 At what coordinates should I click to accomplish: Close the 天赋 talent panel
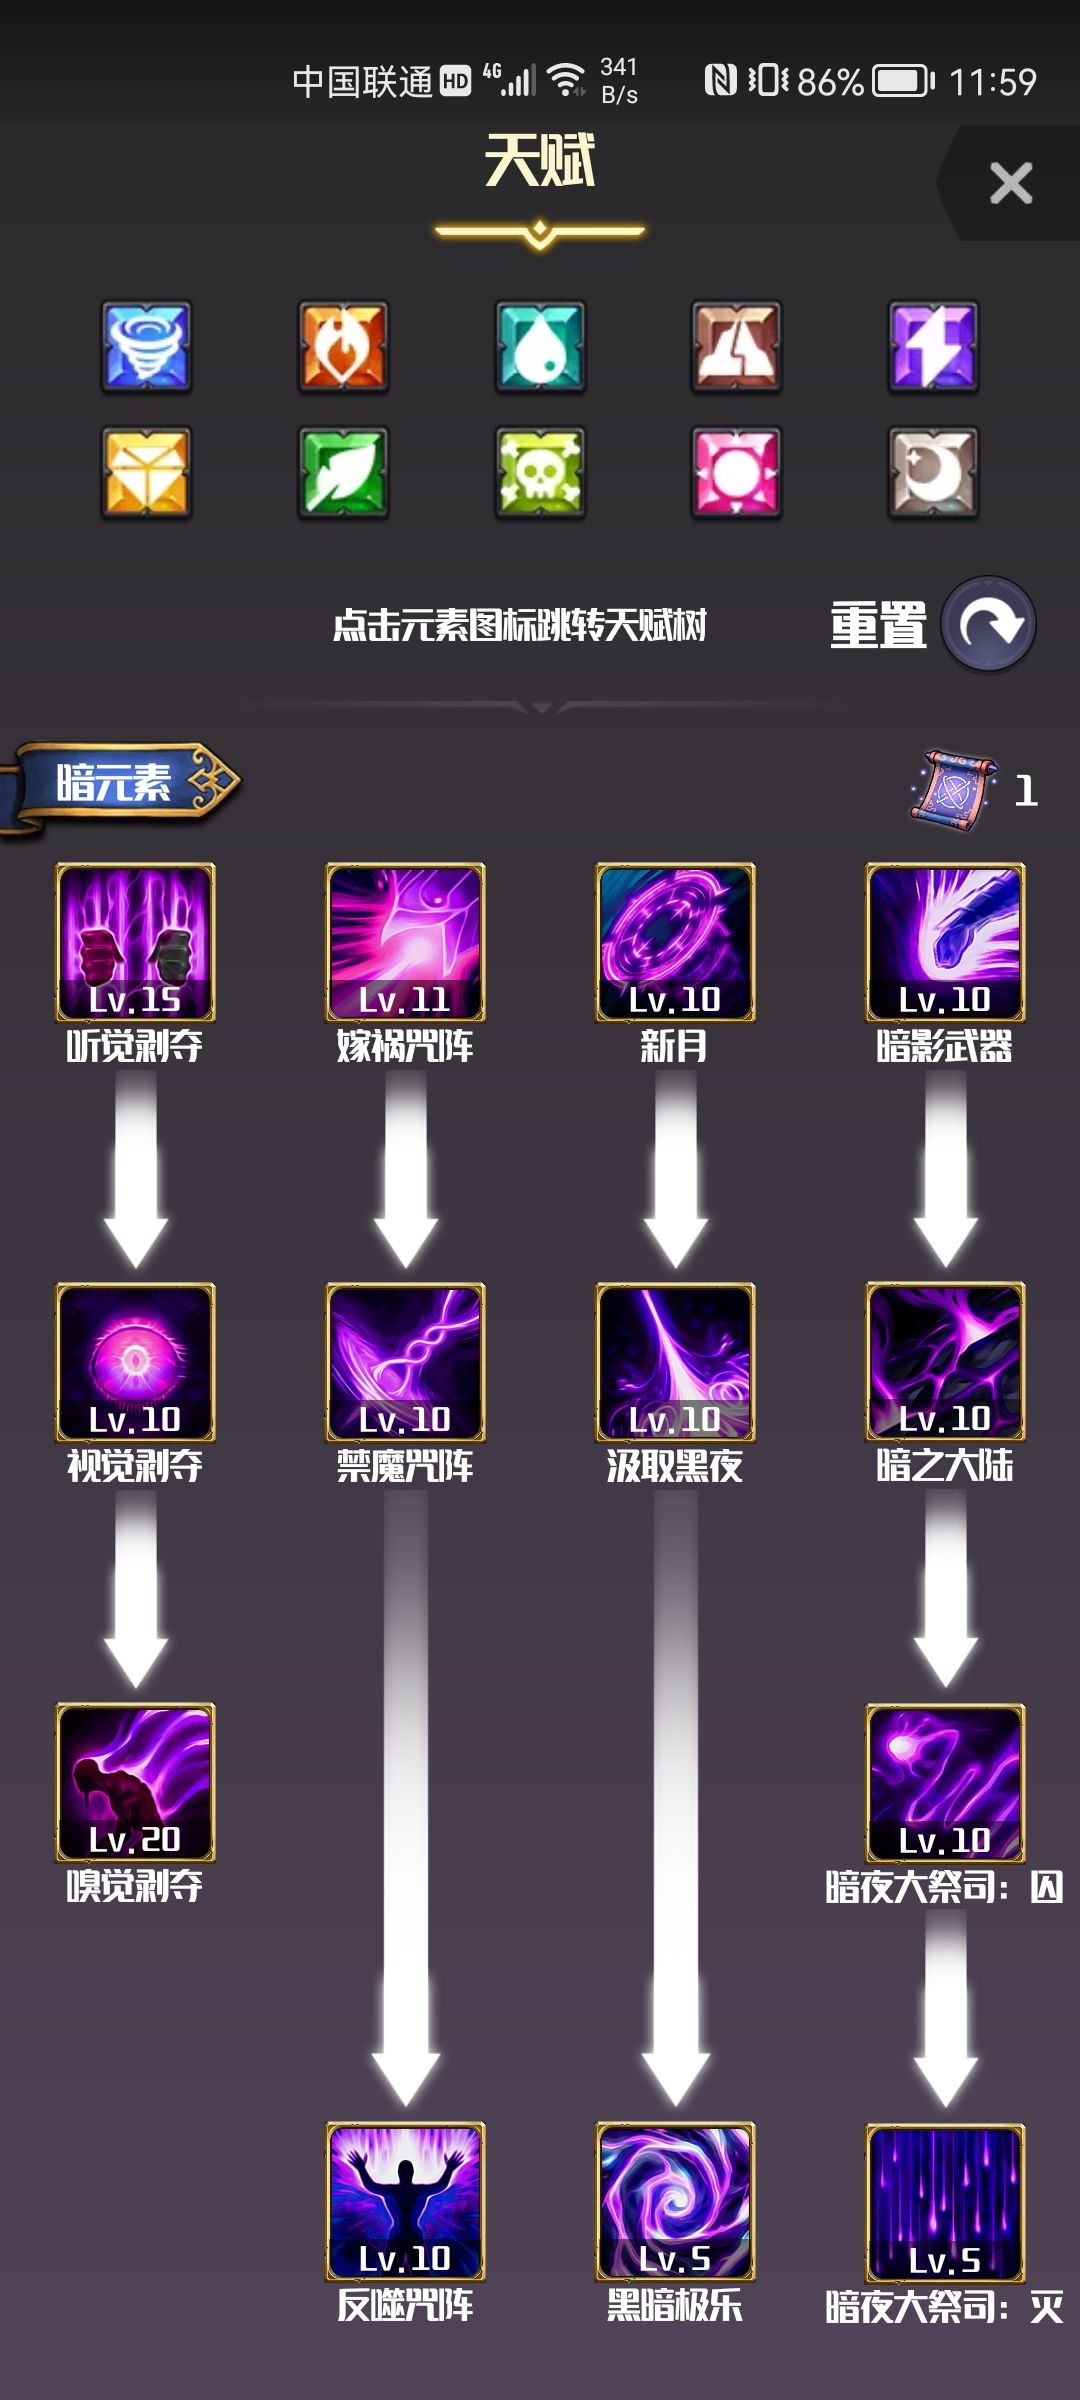1011,183
